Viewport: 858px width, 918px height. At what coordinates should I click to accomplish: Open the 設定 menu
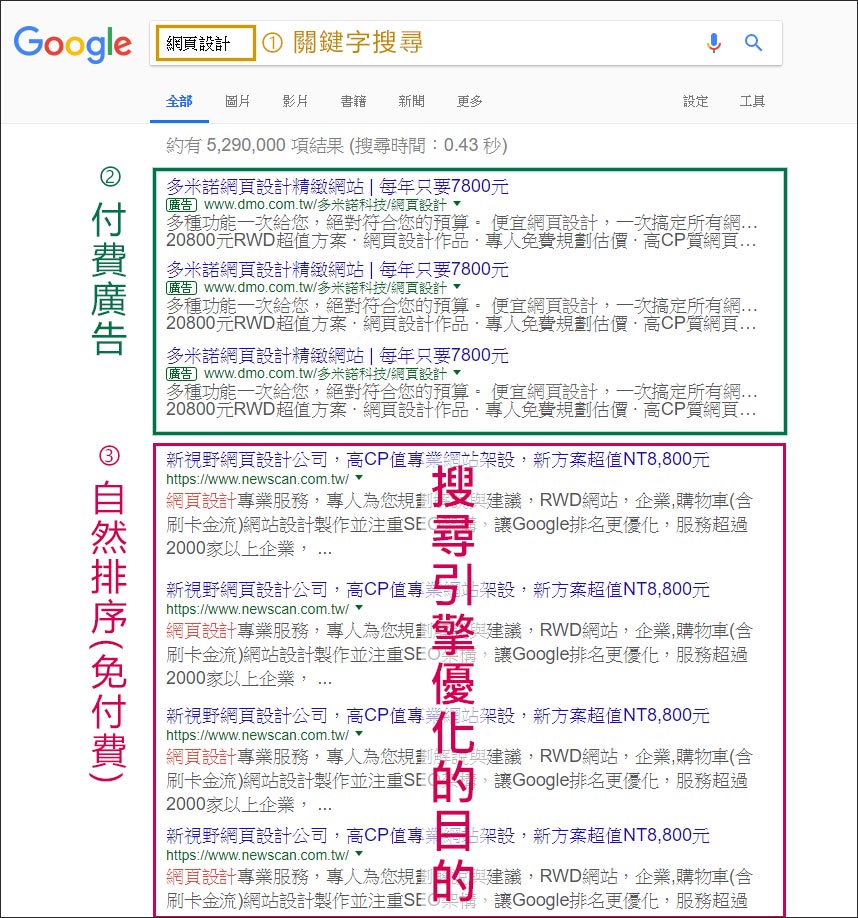click(x=696, y=101)
